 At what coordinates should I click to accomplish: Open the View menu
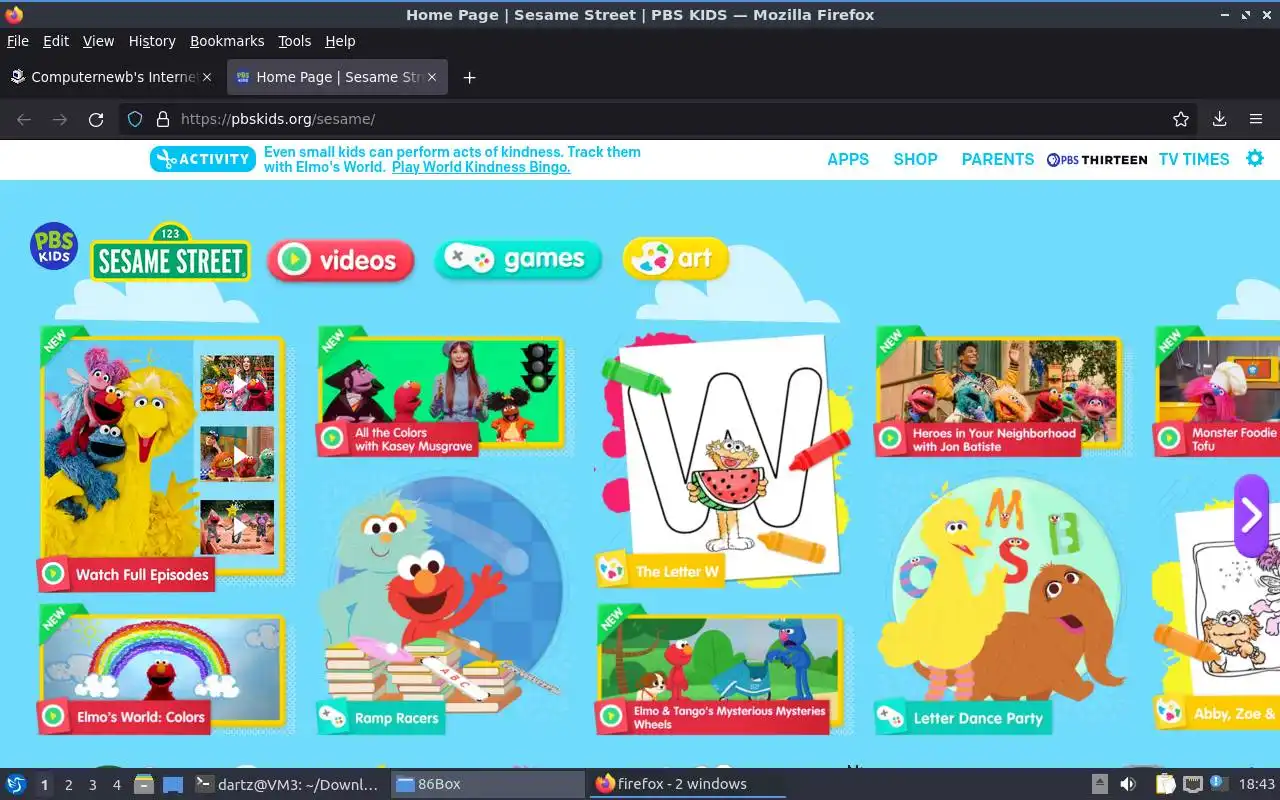coord(98,41)
